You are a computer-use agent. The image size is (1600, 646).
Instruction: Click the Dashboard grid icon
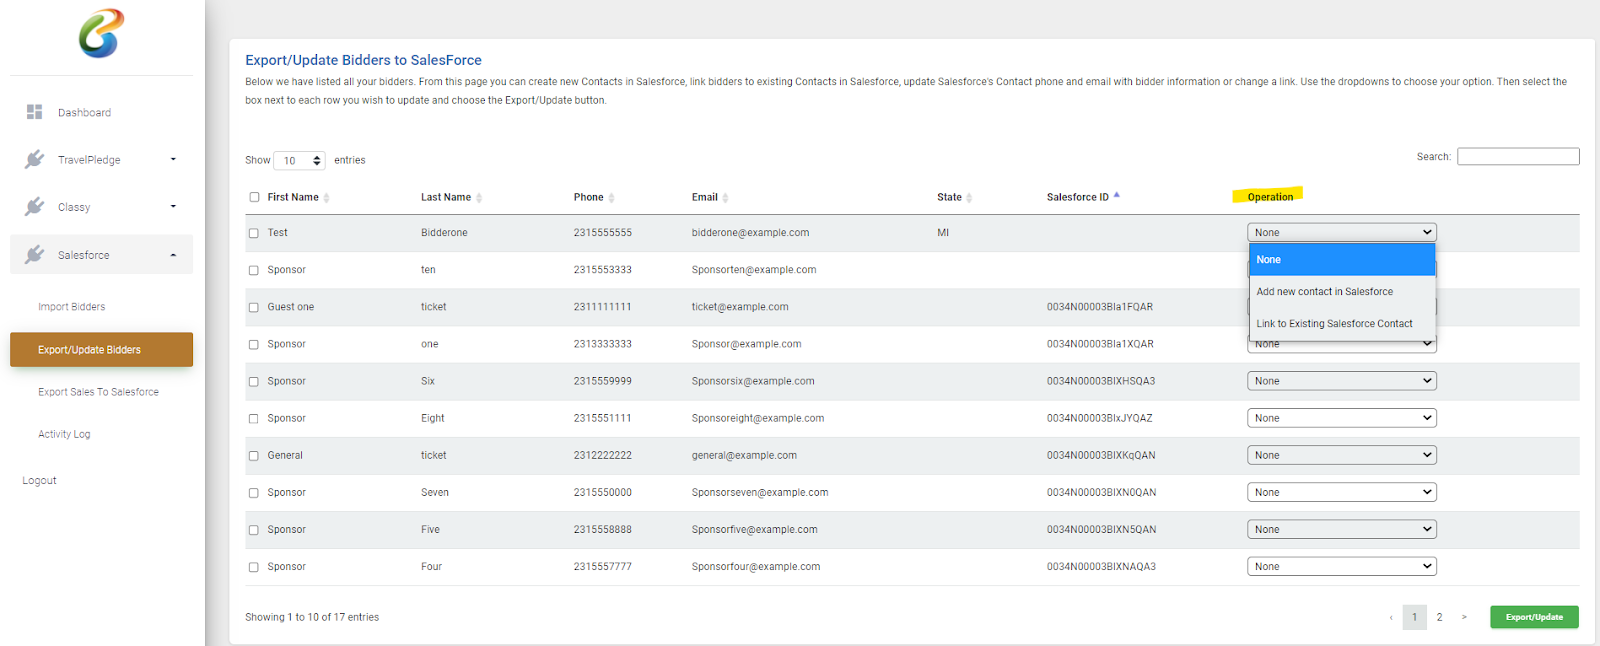pos(35,112)
